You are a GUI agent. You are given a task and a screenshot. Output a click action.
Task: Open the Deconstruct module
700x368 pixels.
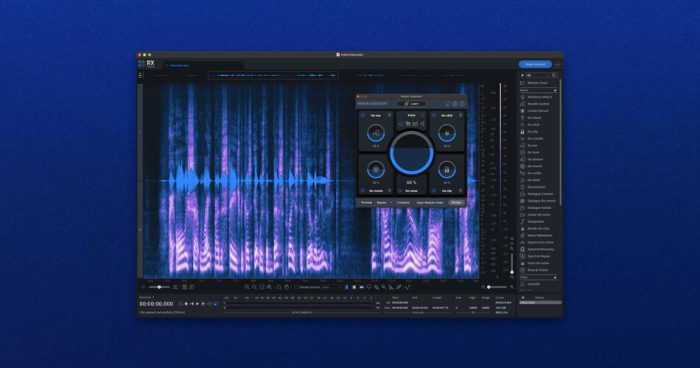coord(536,187)
